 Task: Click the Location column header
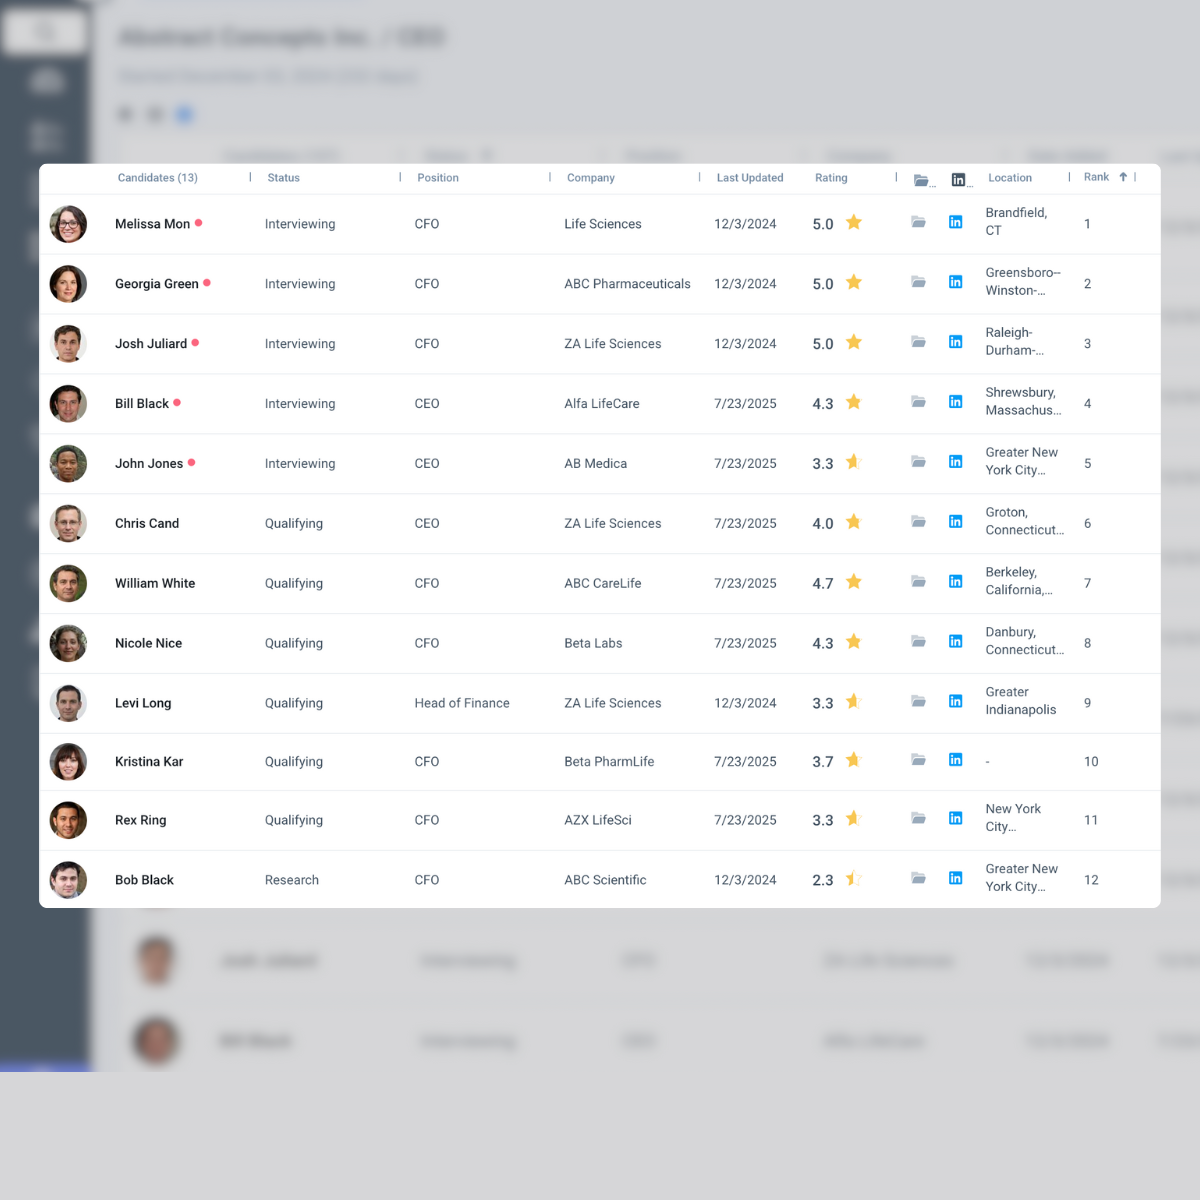[x=1010, y=178]
